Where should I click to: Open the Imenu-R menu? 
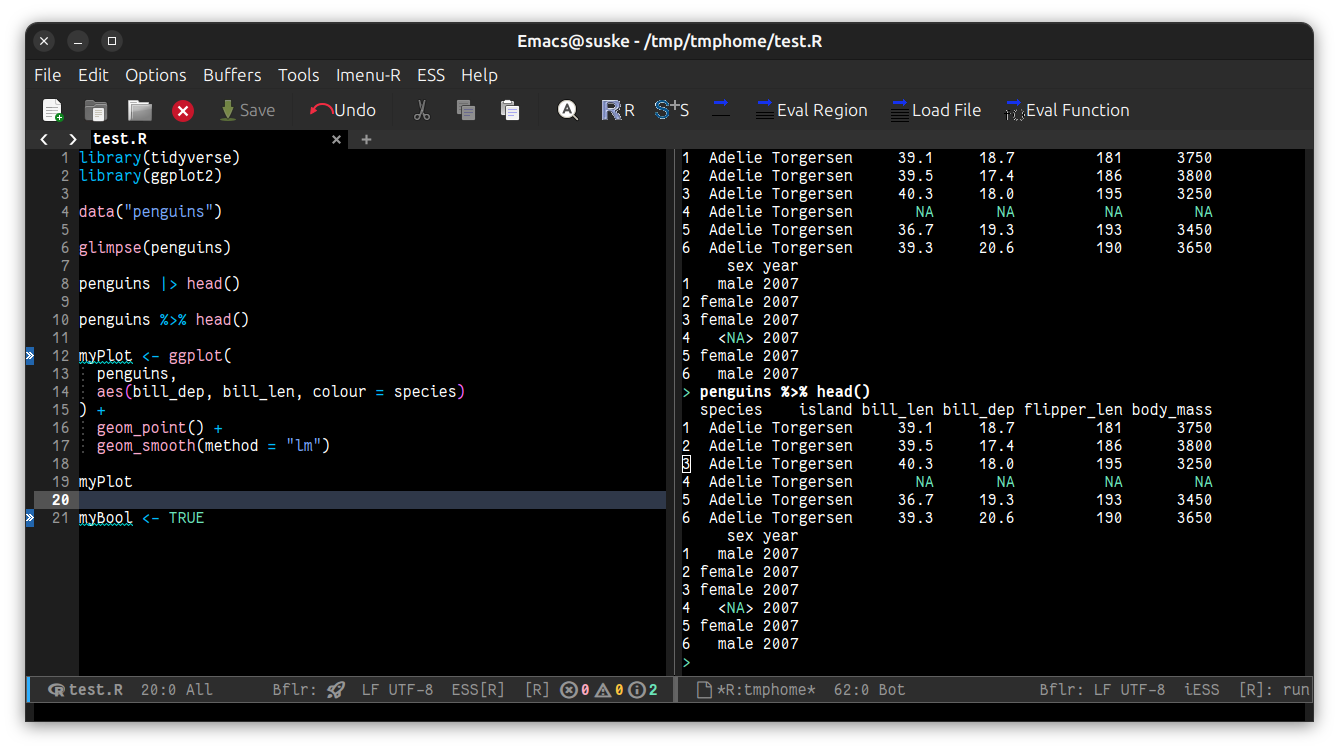[368, 75]
